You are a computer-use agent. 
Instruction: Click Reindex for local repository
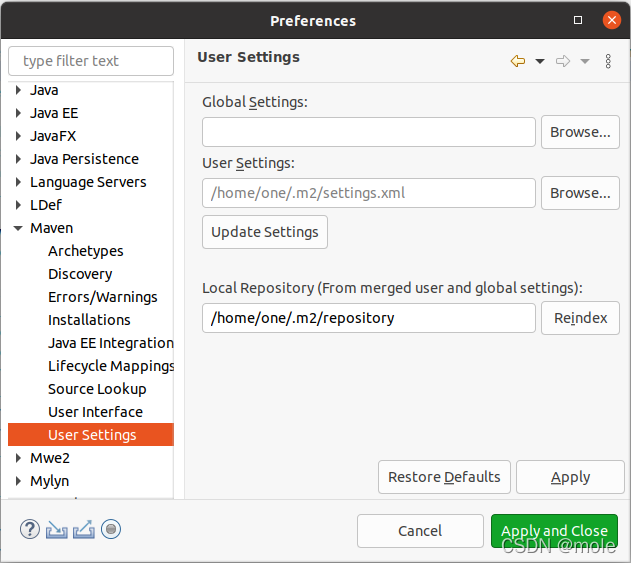(580, 318)
